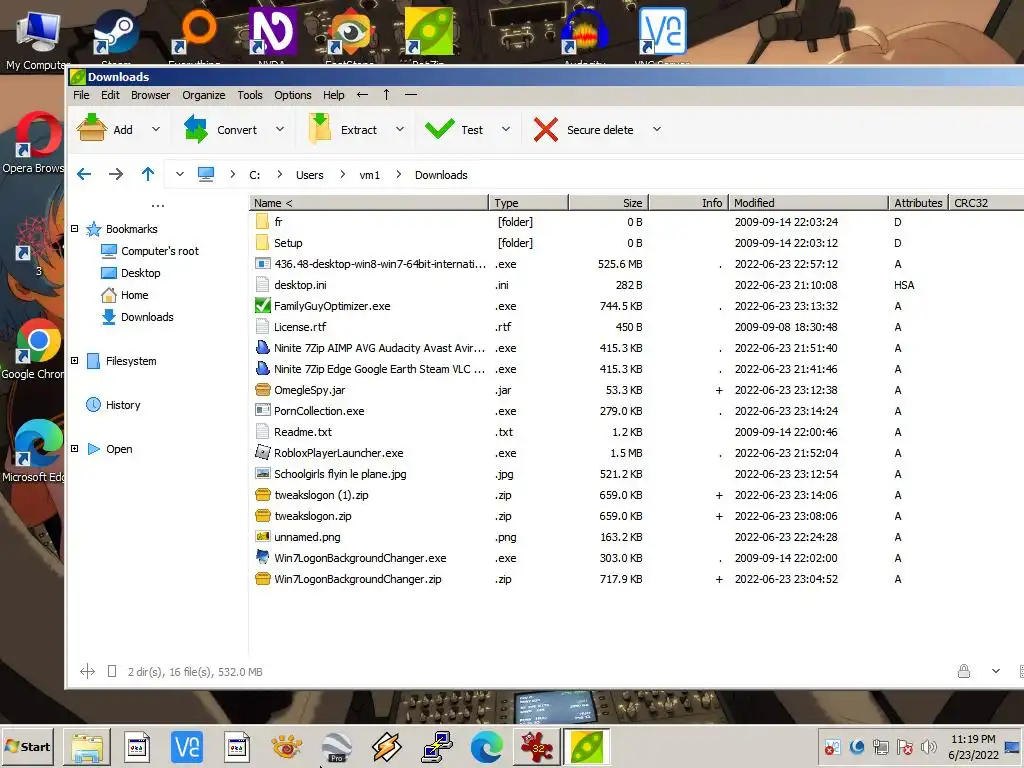This screenshot has height=768, width=1024.
Task: Click the Microsoft Edge taskbar icon
Action: click(x=487, y=746)
